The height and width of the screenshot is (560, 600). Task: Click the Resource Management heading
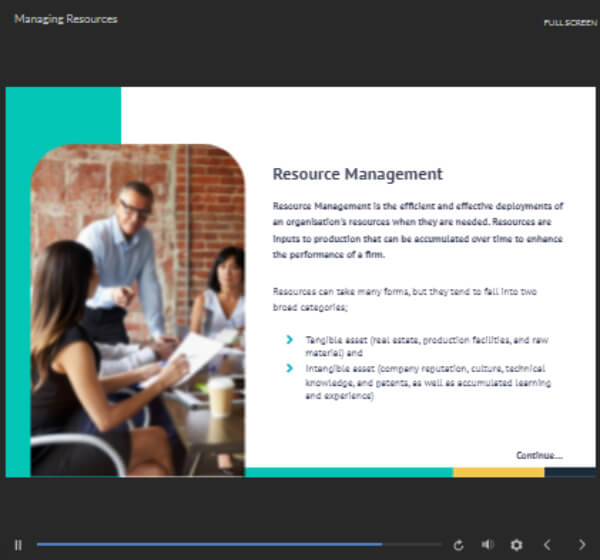click(357, 174)
